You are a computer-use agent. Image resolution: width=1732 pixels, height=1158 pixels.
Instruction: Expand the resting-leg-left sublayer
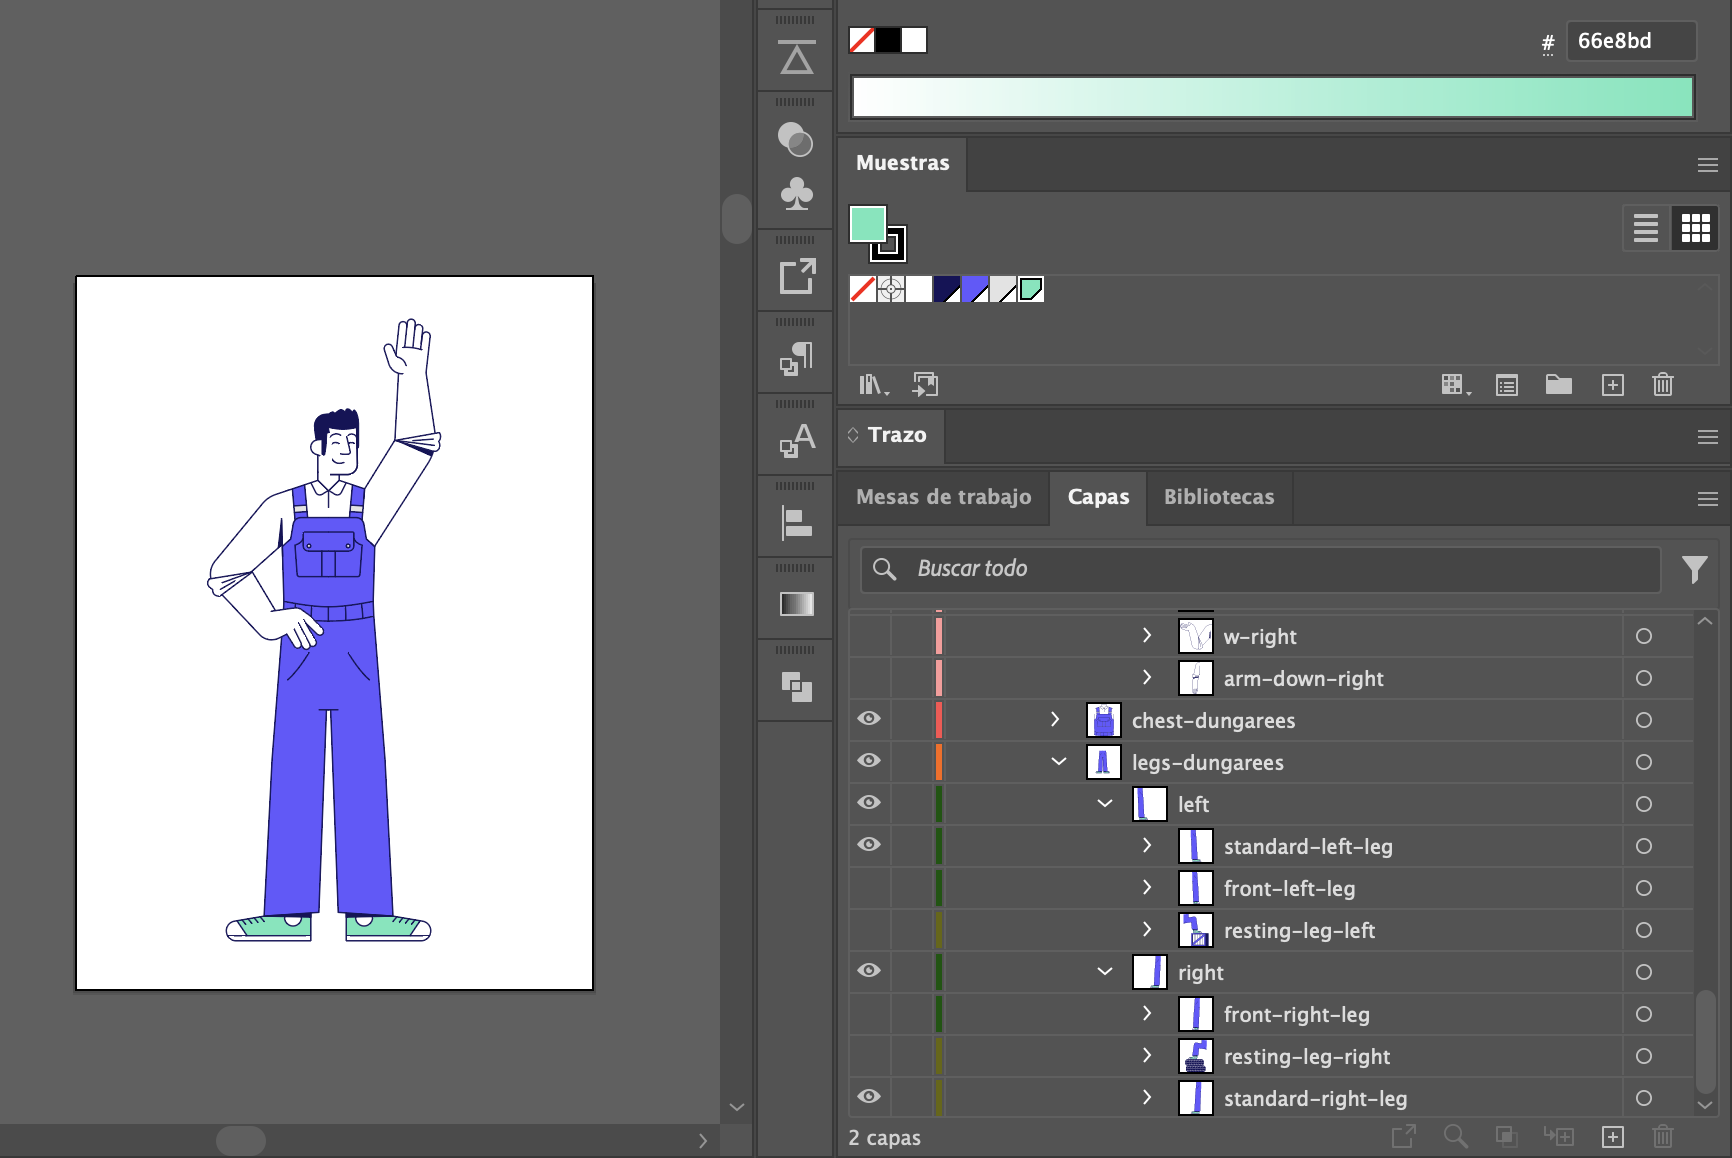1147,930
